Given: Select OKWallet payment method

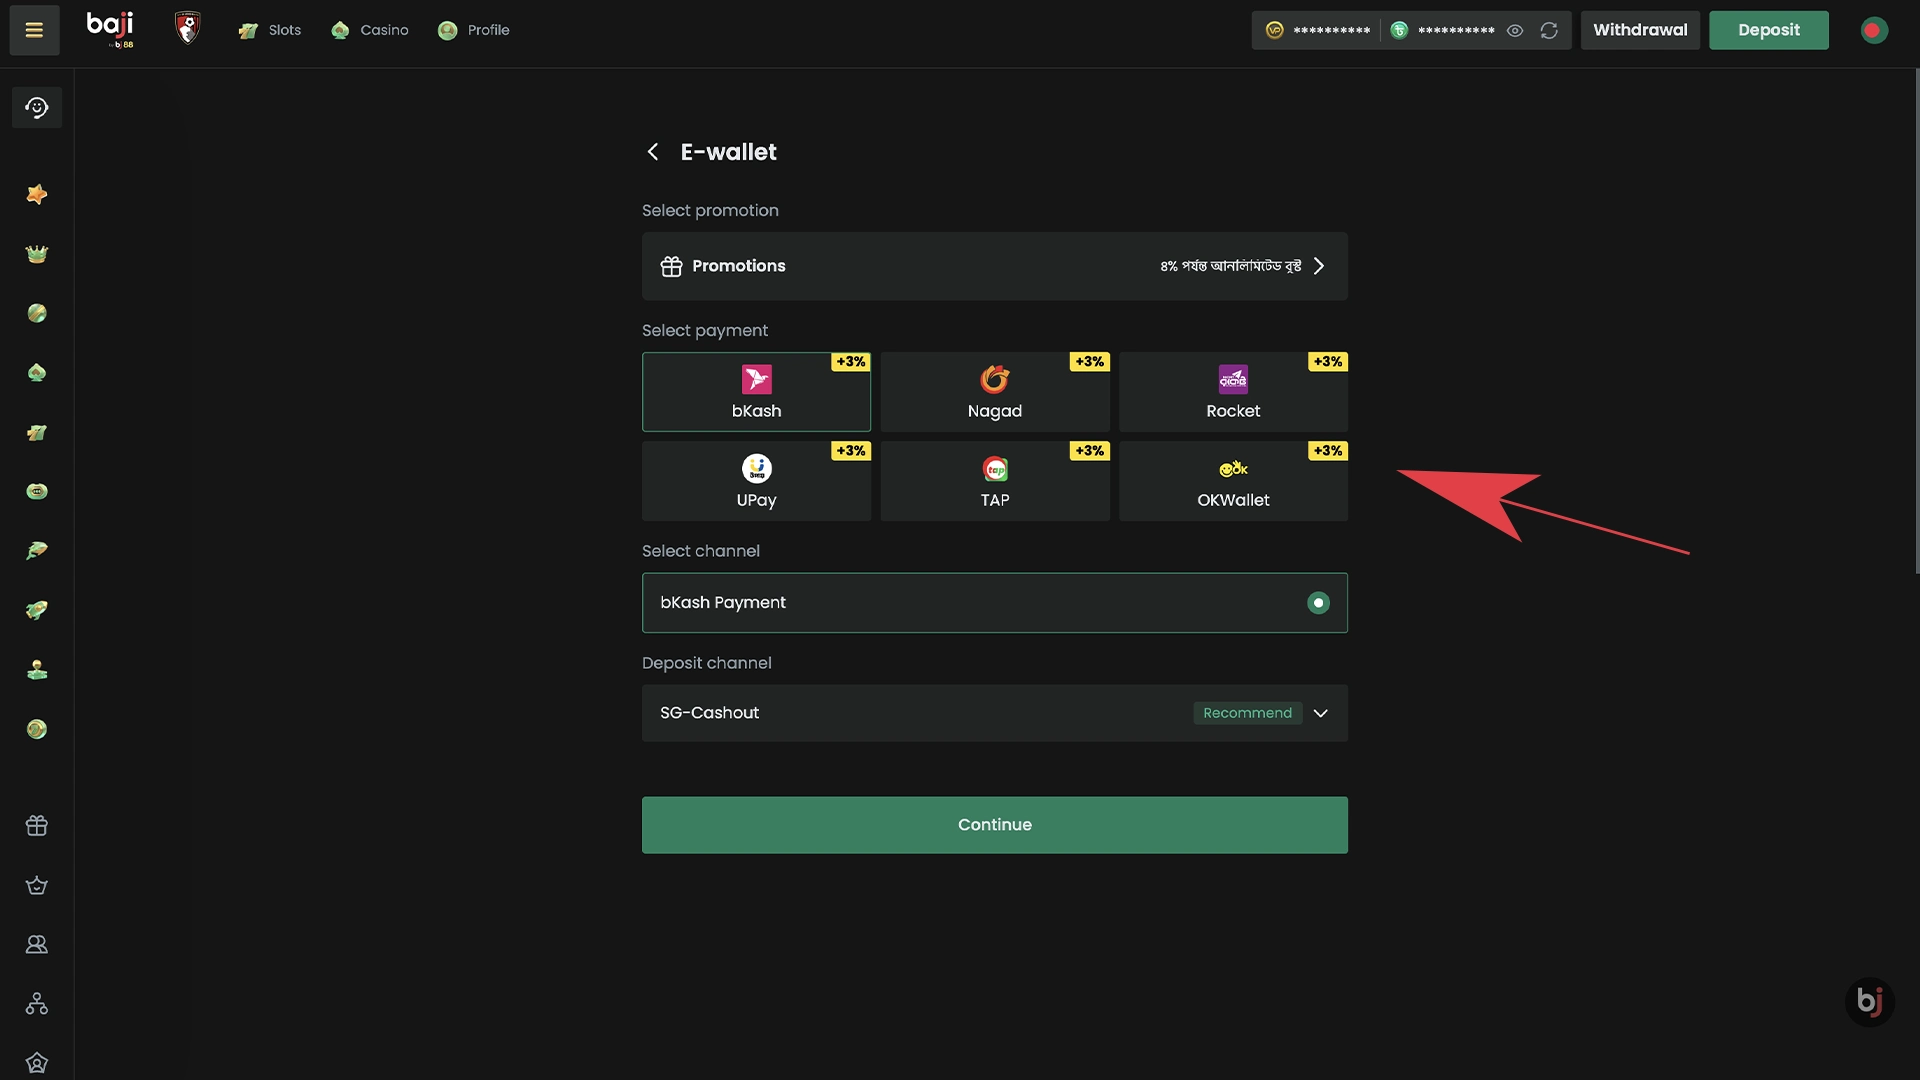Looking at the screenshot, I should 1233,481.
